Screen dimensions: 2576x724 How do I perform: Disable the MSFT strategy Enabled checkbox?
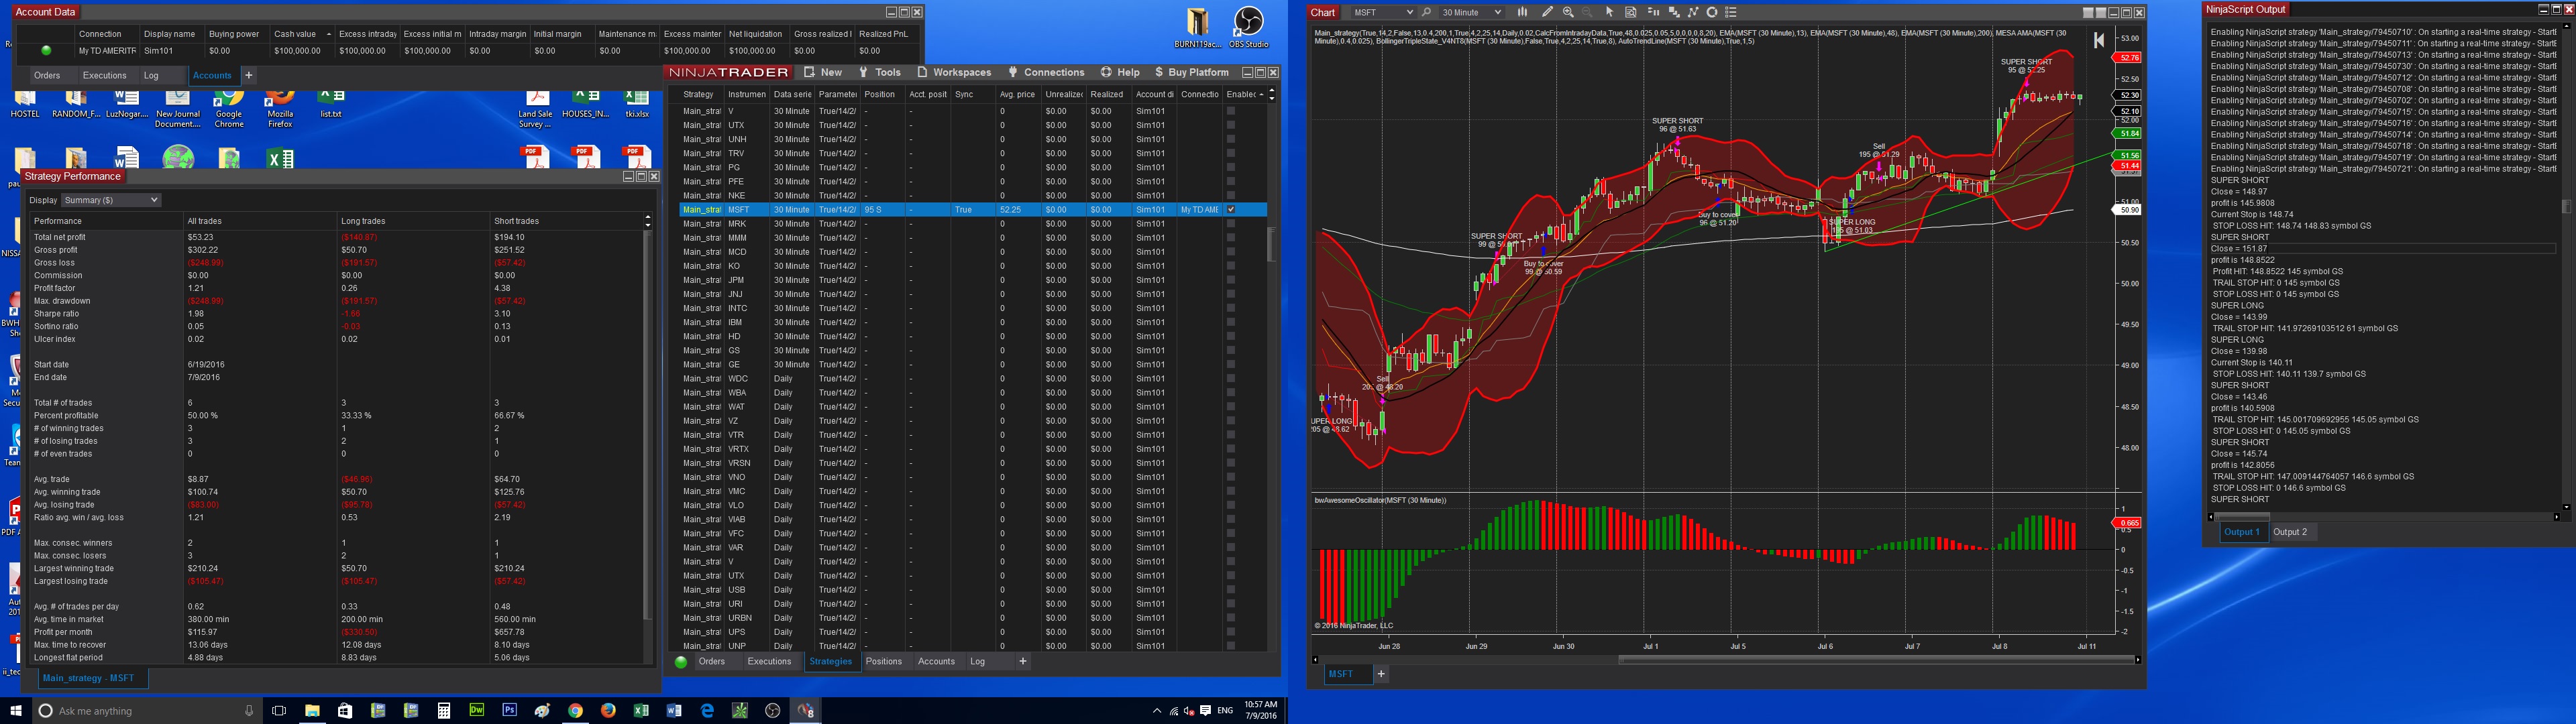tap(1230, 210)
